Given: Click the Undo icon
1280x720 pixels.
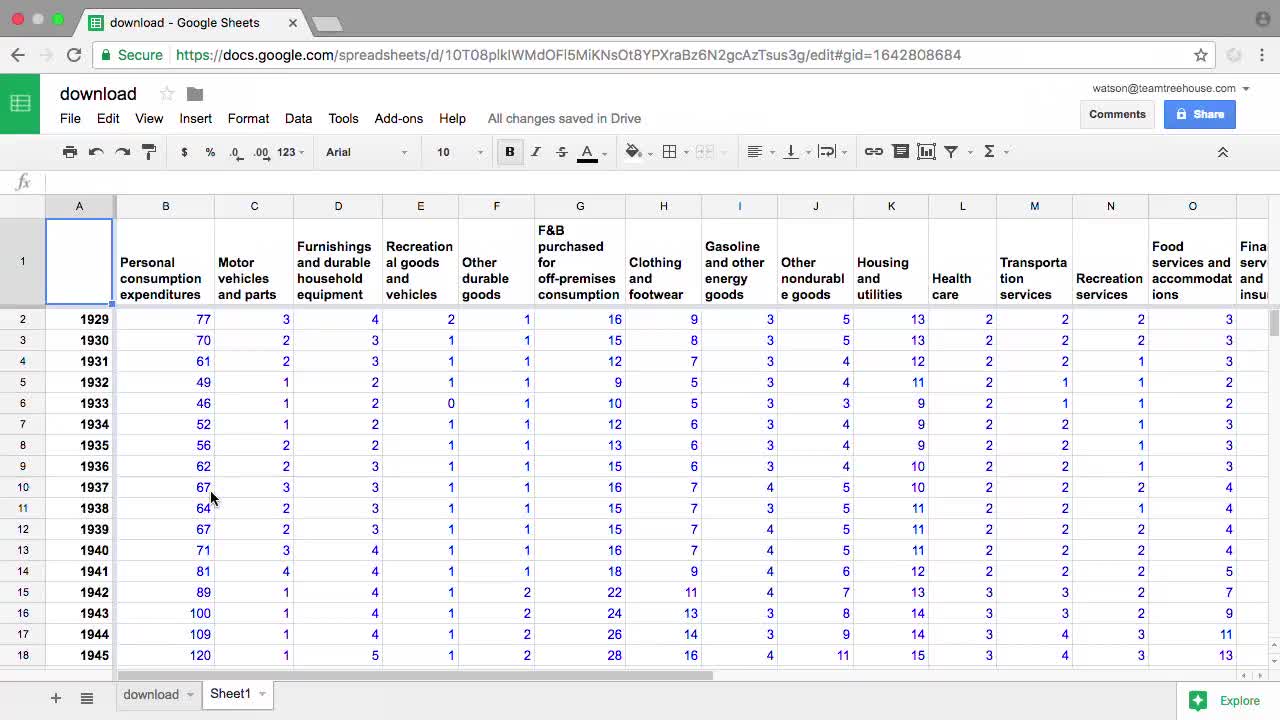Looking at the screenshot, I should (x=93, y=151).
